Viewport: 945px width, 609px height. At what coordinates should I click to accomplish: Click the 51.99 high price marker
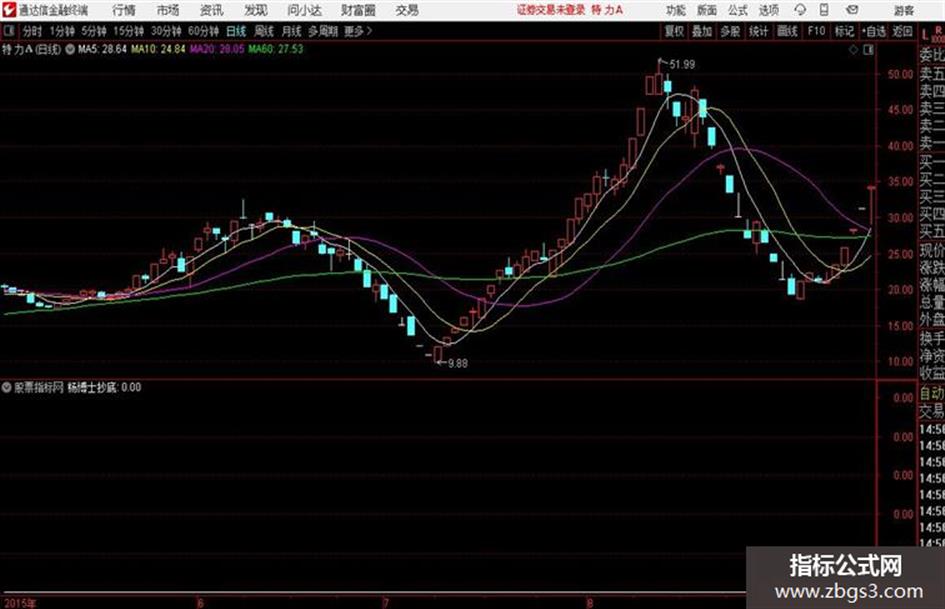click(x=682, y=64)
